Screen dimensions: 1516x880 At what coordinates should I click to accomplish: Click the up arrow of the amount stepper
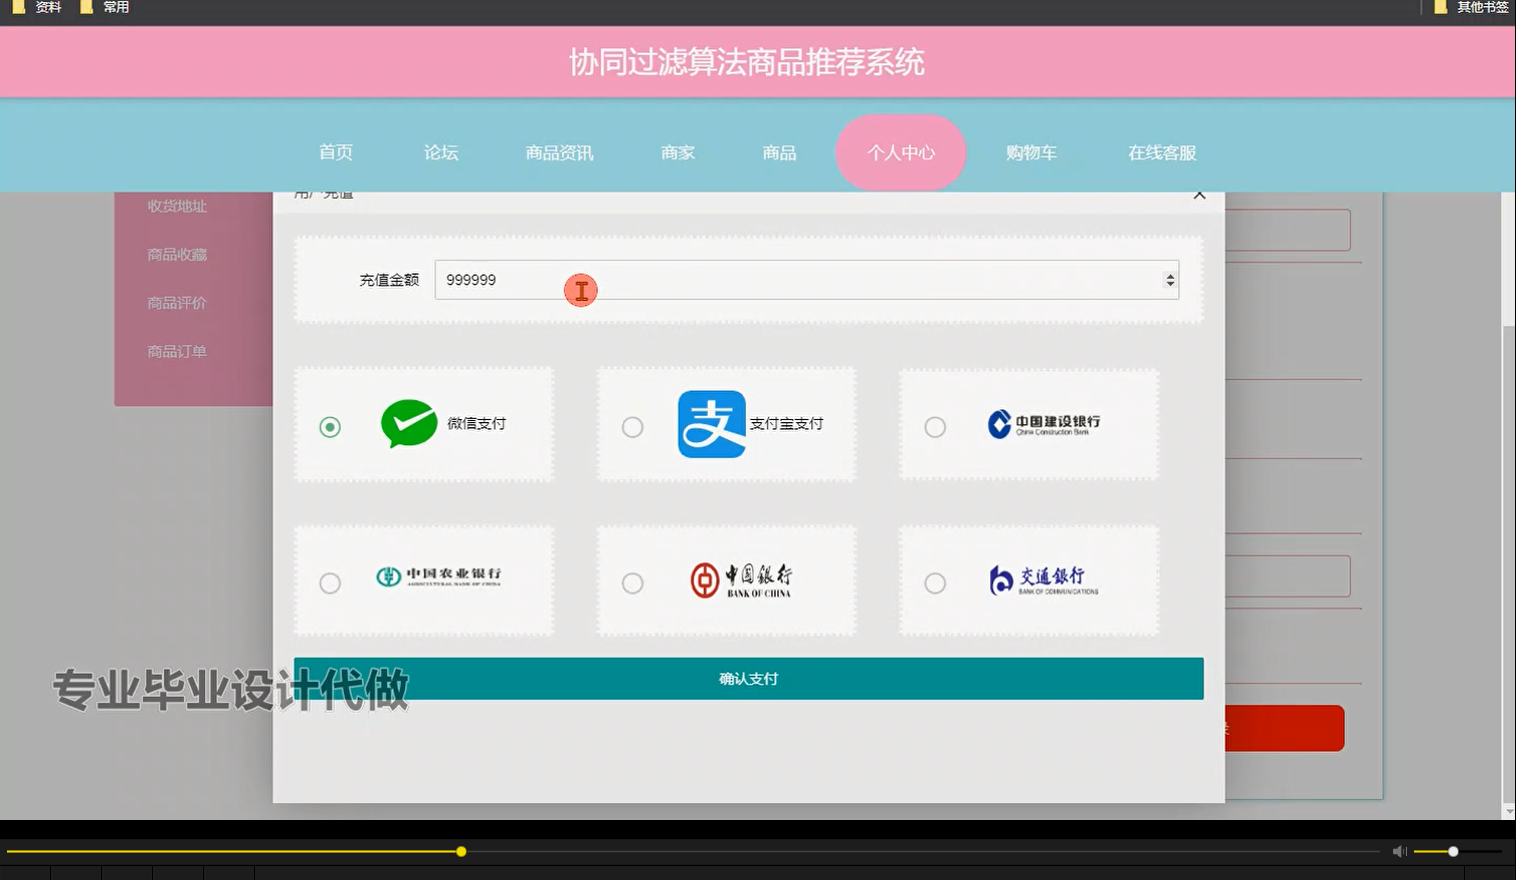pyautogui.click(x=1169, y=274)
